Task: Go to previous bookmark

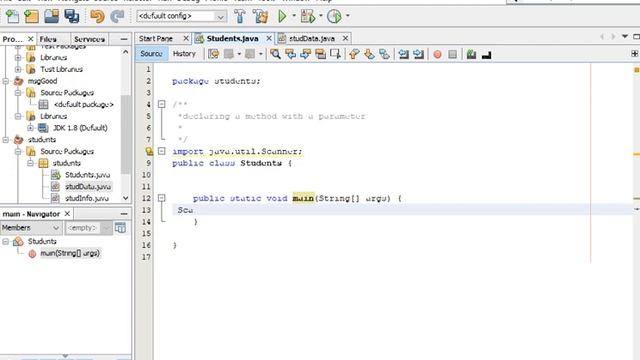Action: [x=354, y=54]
